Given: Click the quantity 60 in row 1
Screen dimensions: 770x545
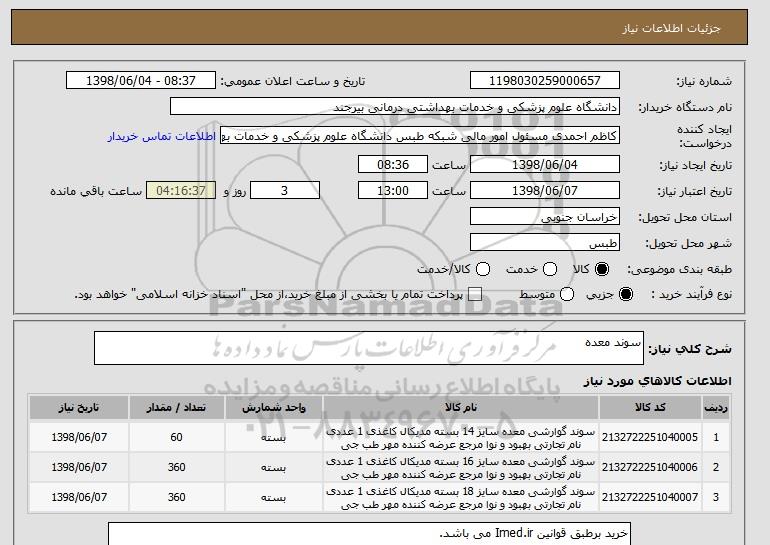Looking at the screenshot, I should pyautogui.click(x=176, y=437).
